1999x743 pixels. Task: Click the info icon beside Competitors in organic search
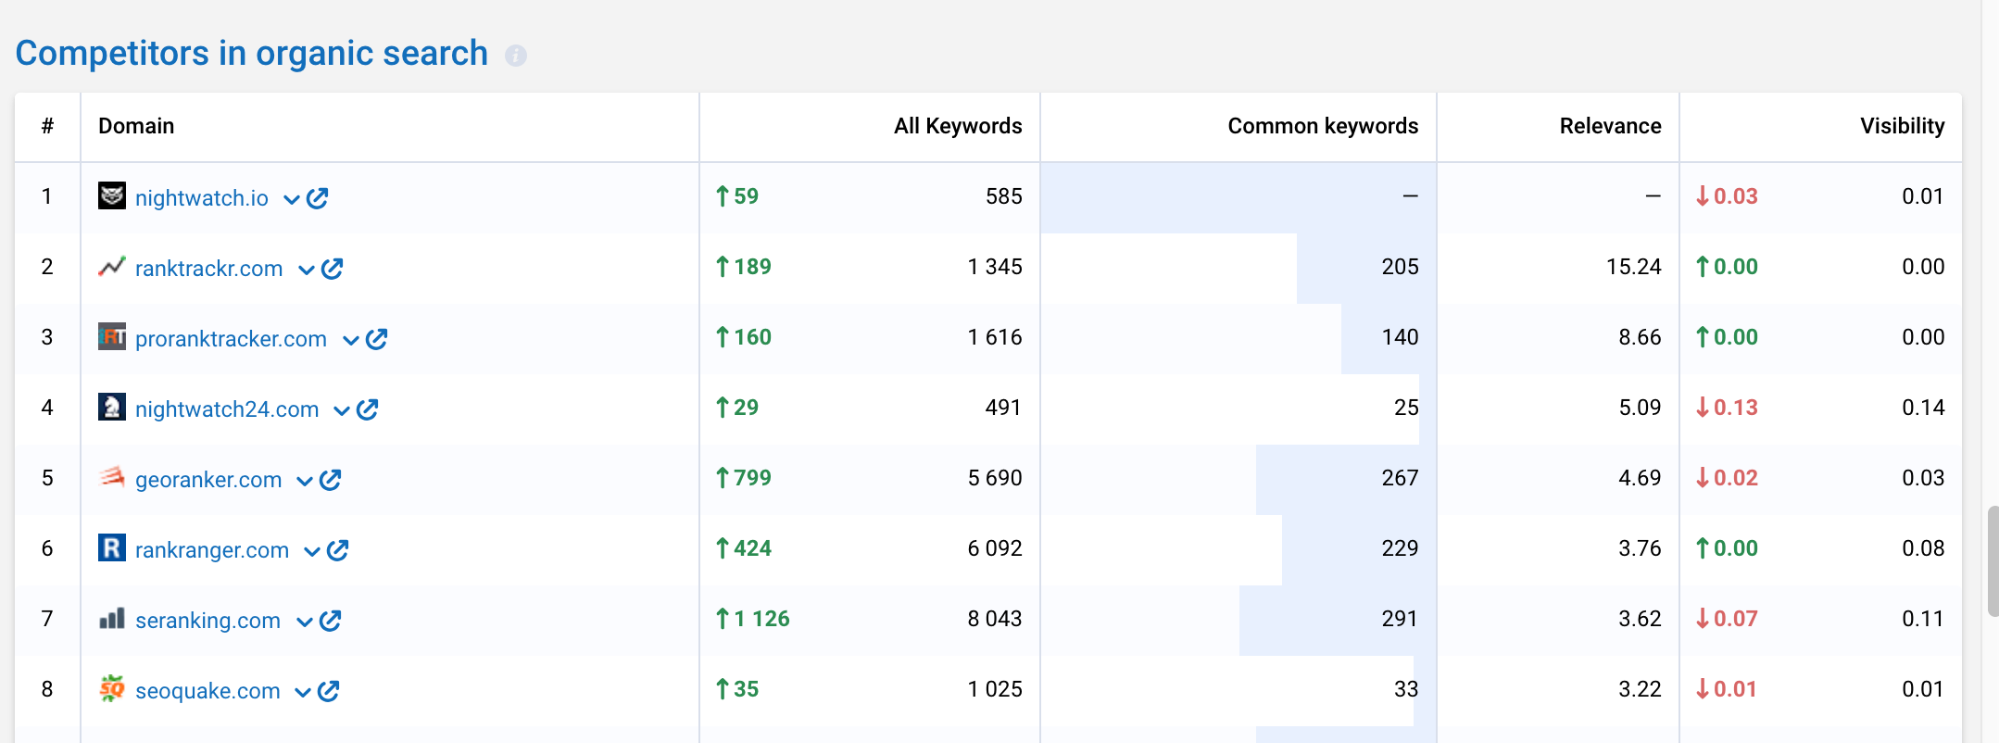click(x=516, y=55)
